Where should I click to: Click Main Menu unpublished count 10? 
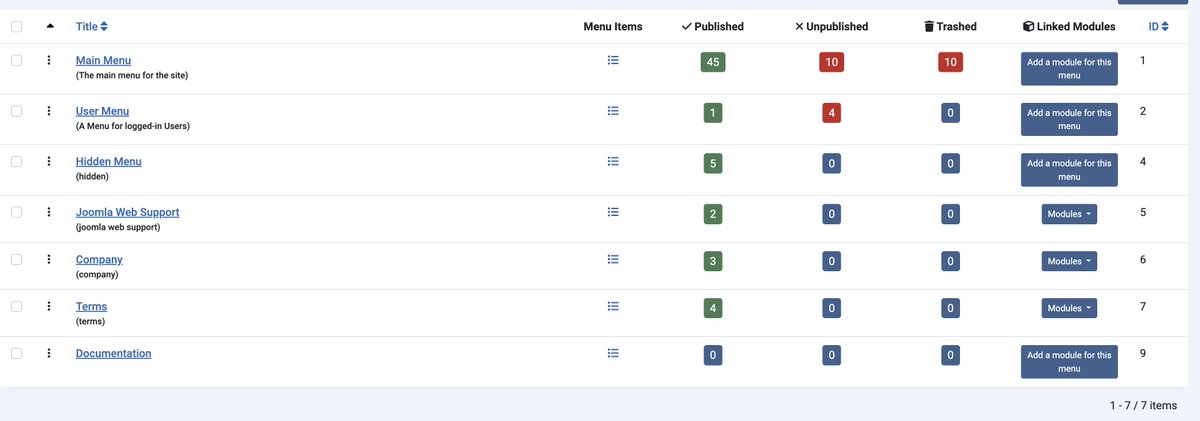pyautogui.click(x=831, y=62)
